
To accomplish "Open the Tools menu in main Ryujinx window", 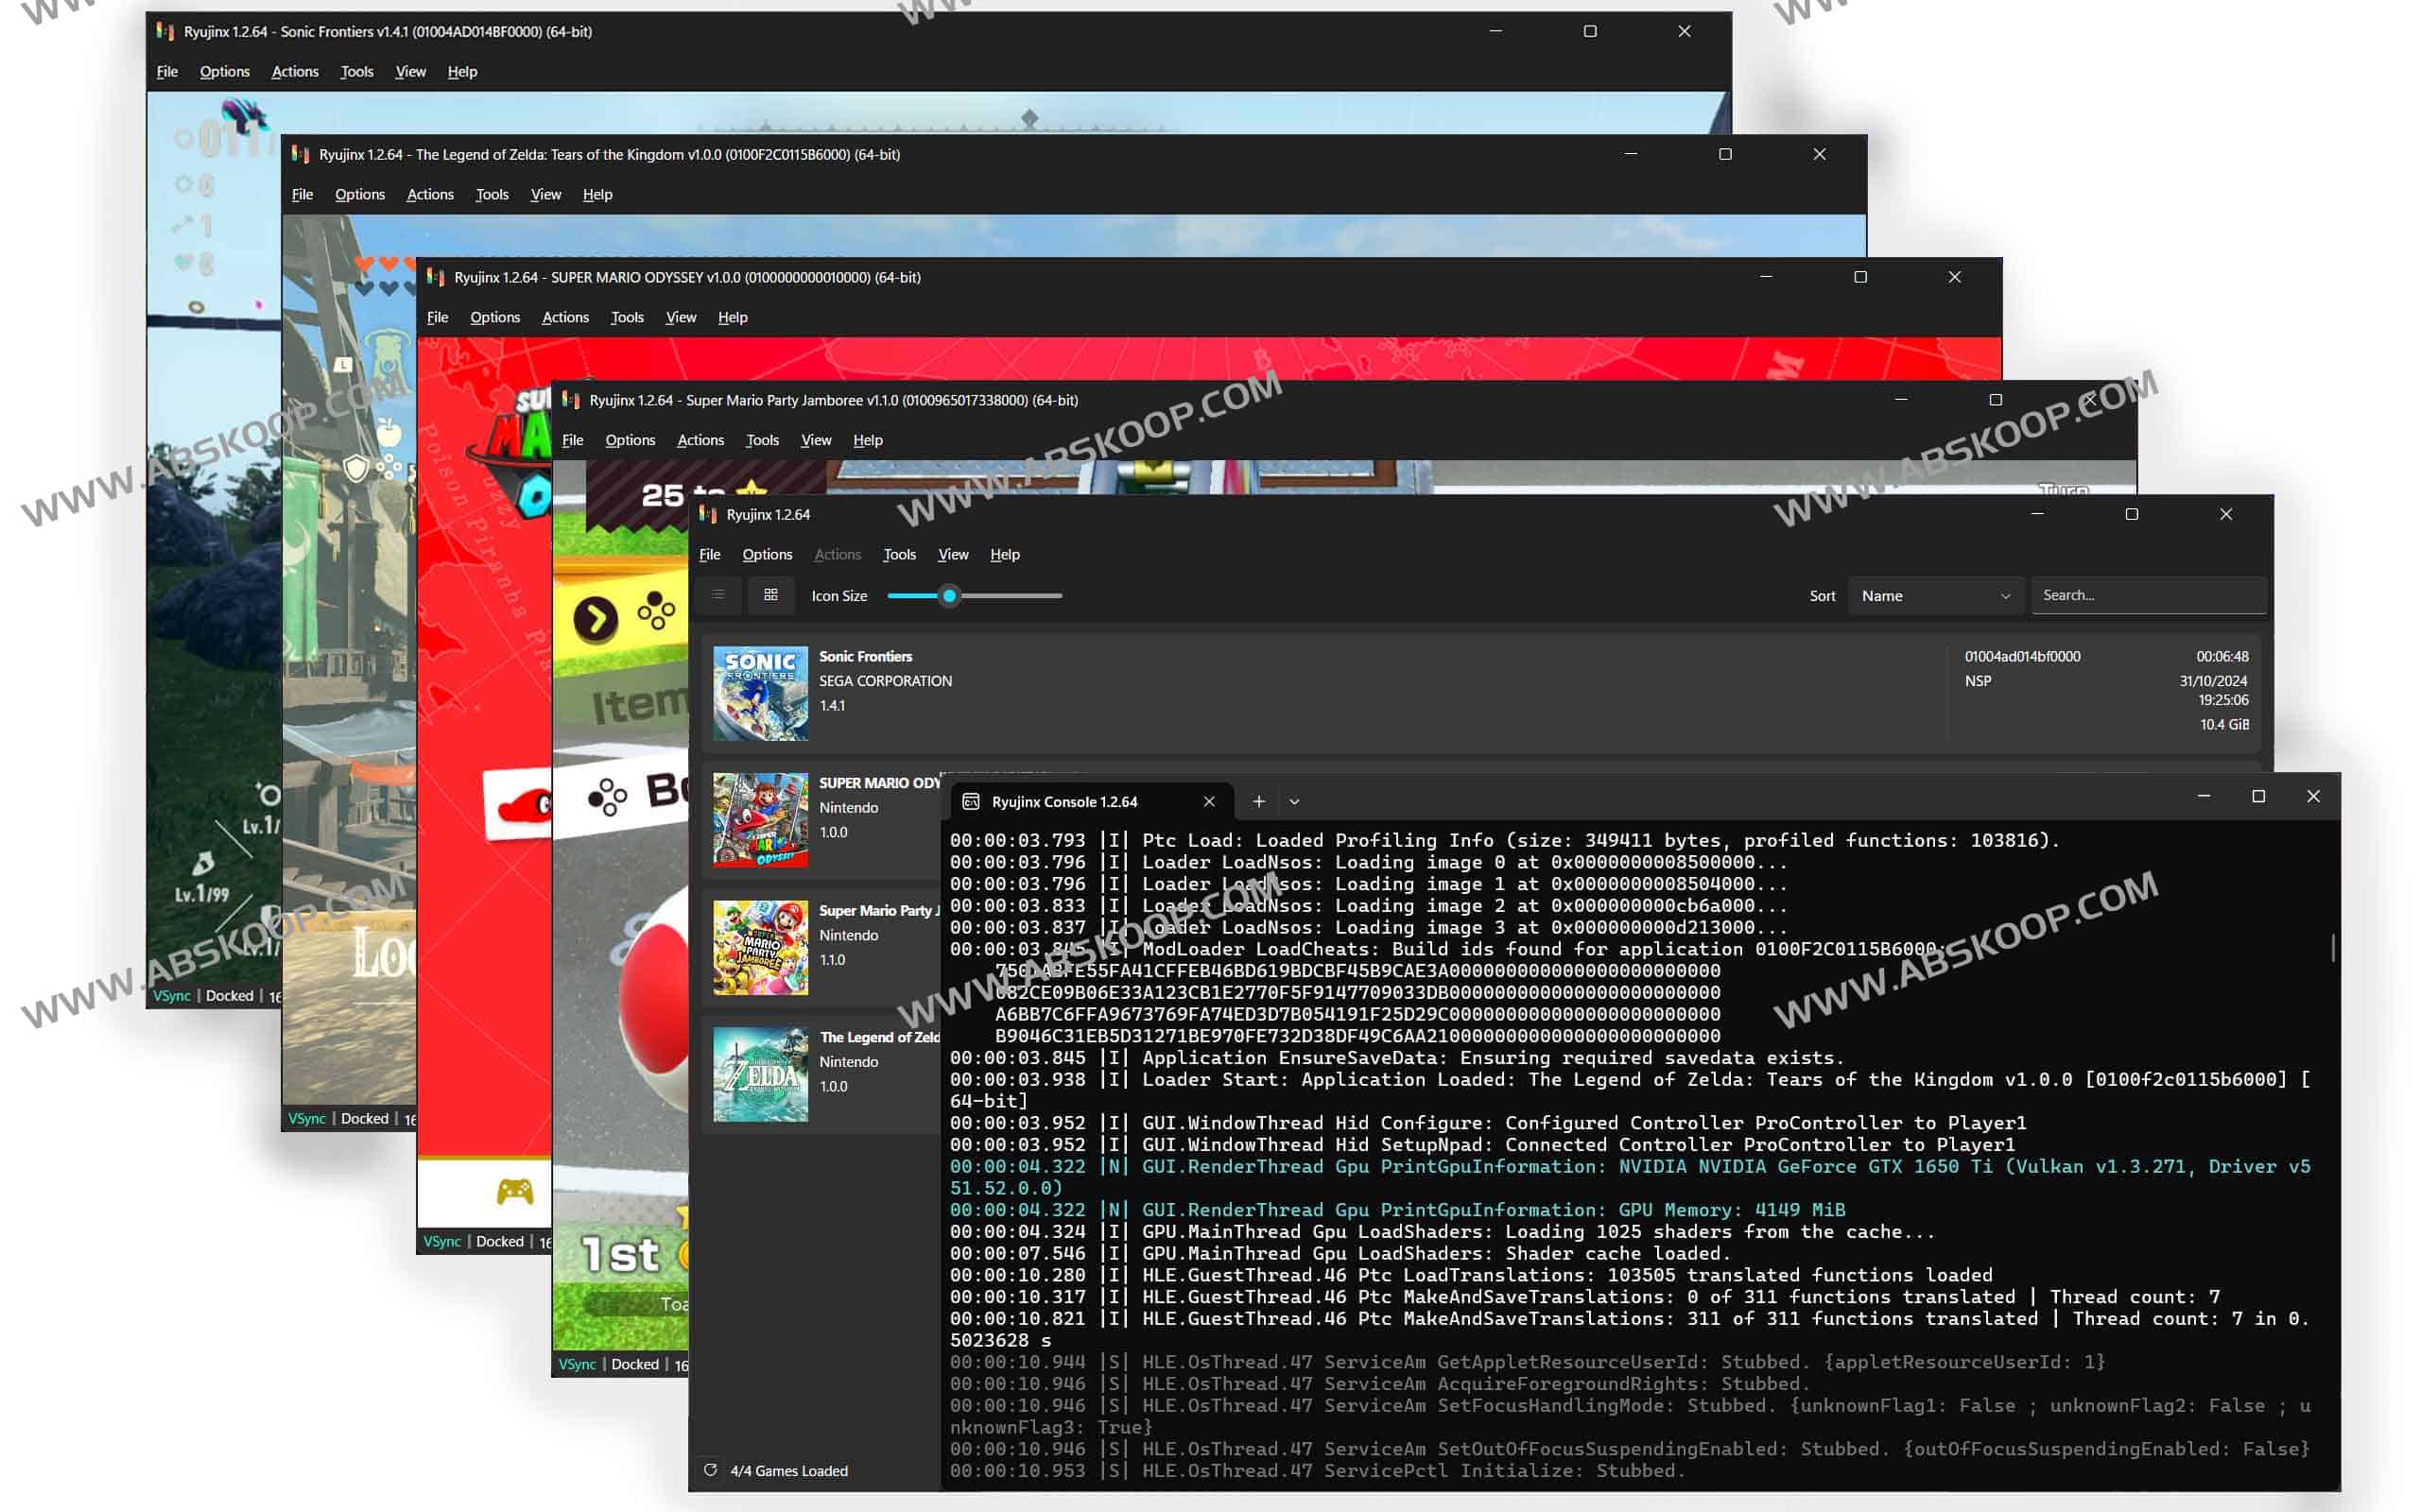I will point(899,555).
